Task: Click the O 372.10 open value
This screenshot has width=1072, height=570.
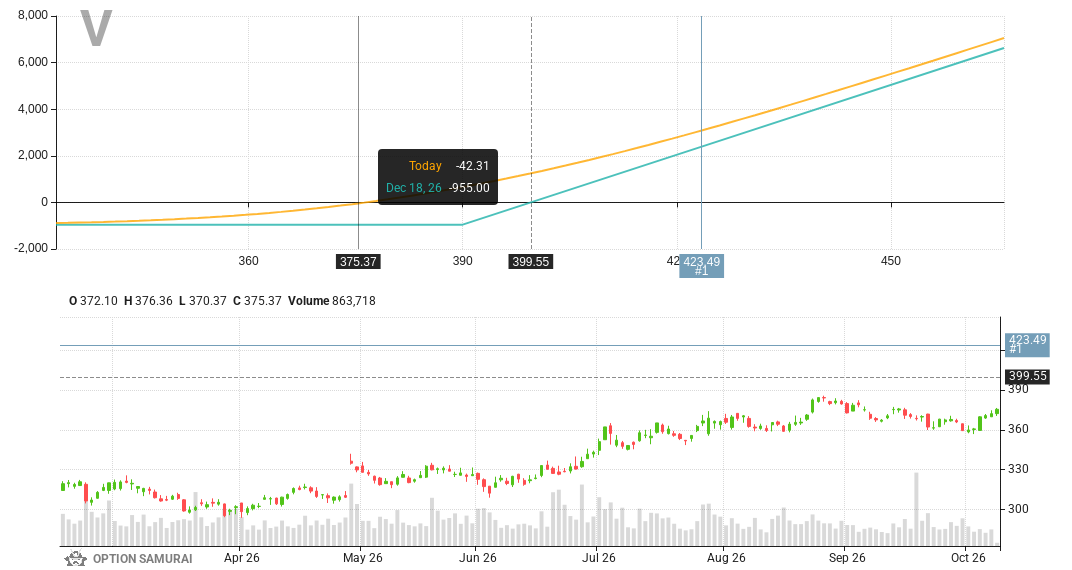Action: [94, 301]
